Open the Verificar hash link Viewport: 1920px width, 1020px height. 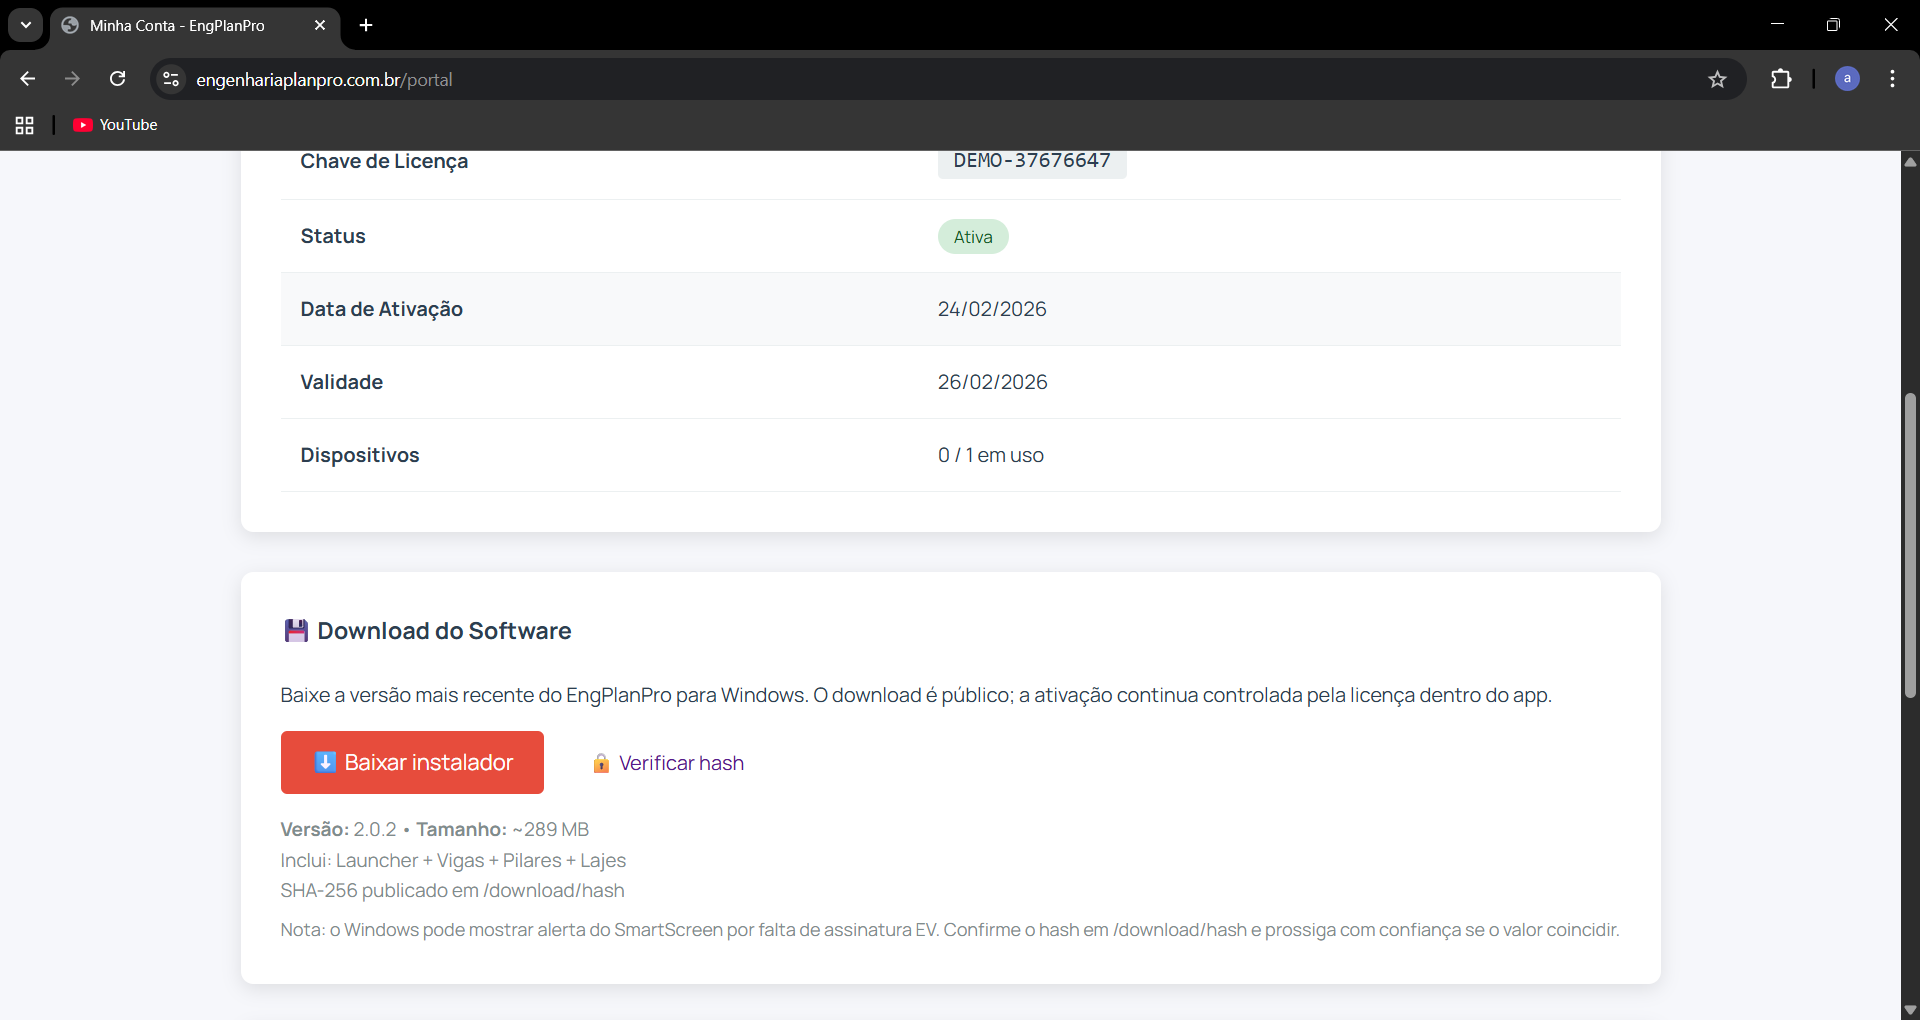click(x=680, y=763)
